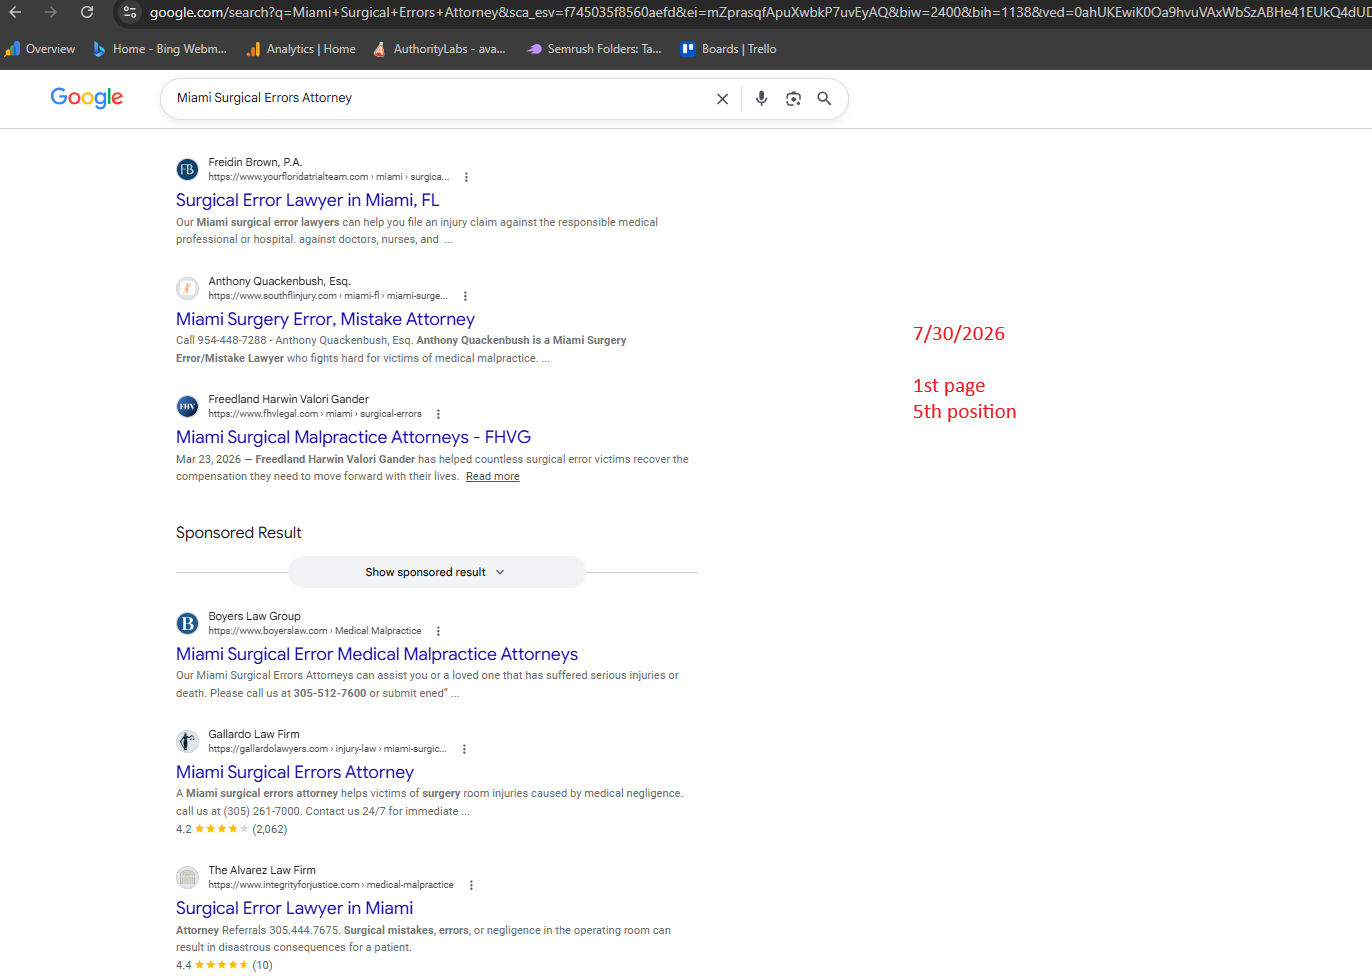Click the Google logo

pos(87,97)
